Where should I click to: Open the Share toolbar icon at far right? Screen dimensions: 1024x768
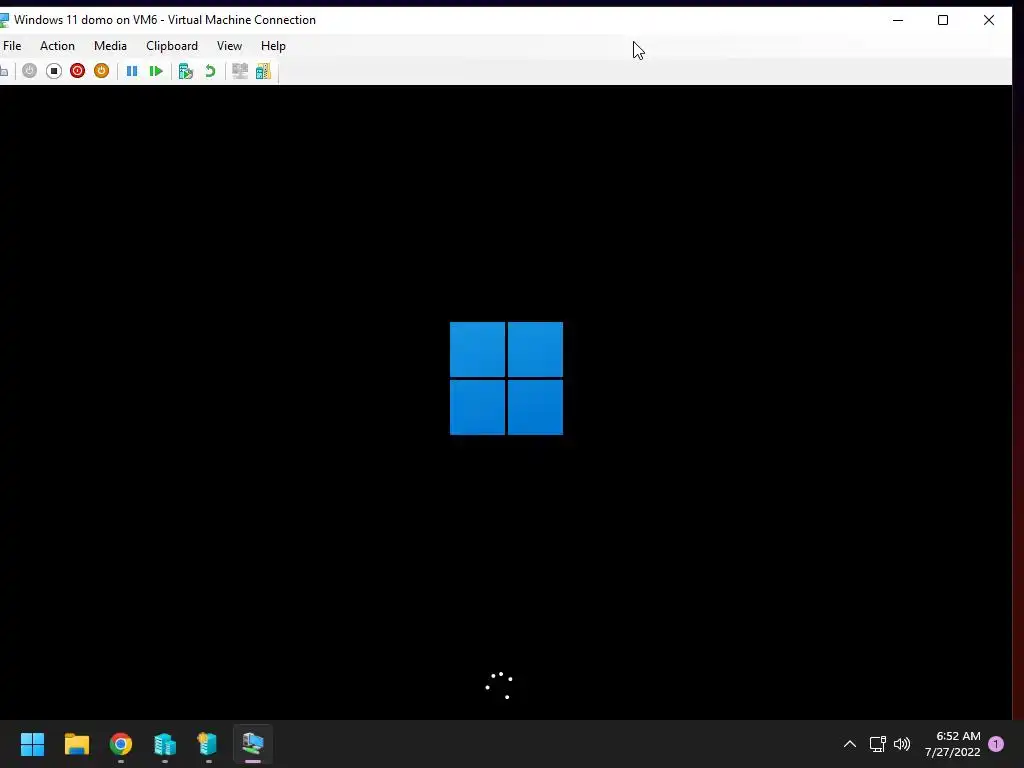(263, 71)
